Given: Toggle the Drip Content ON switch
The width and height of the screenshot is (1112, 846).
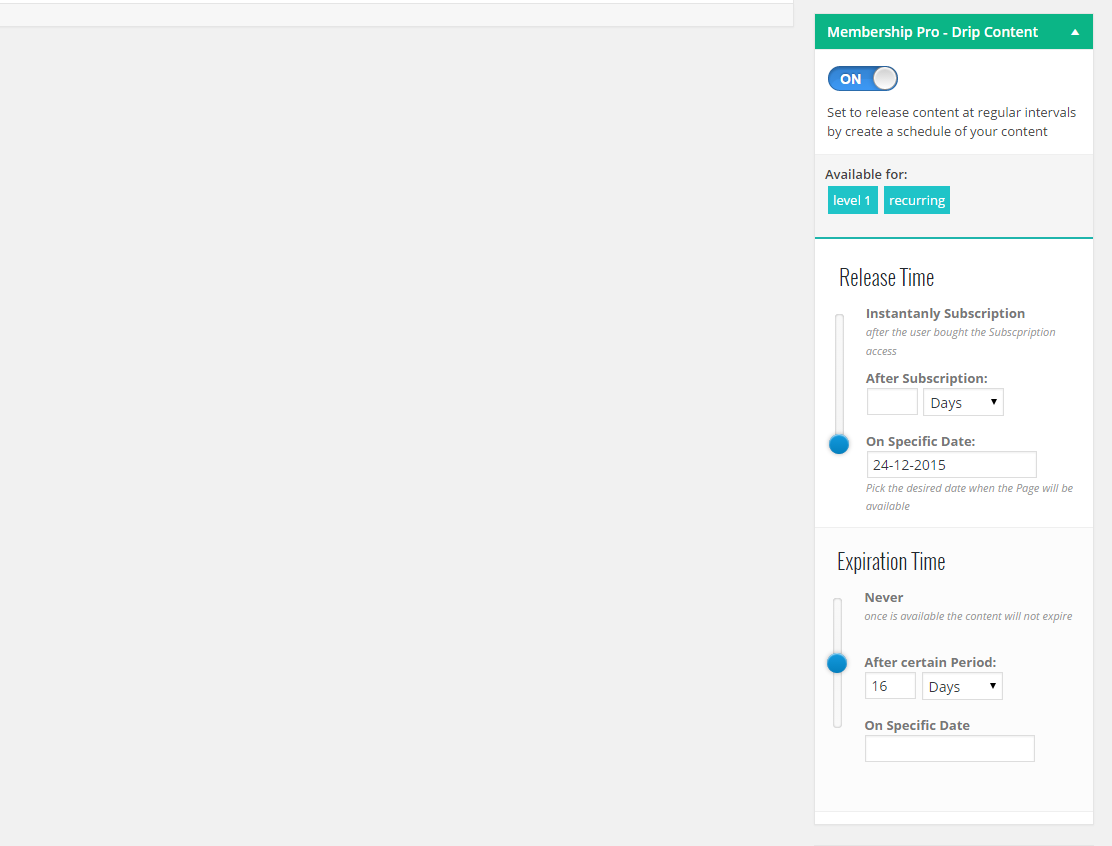Looking at the screenshot, I should pos(862,79).
